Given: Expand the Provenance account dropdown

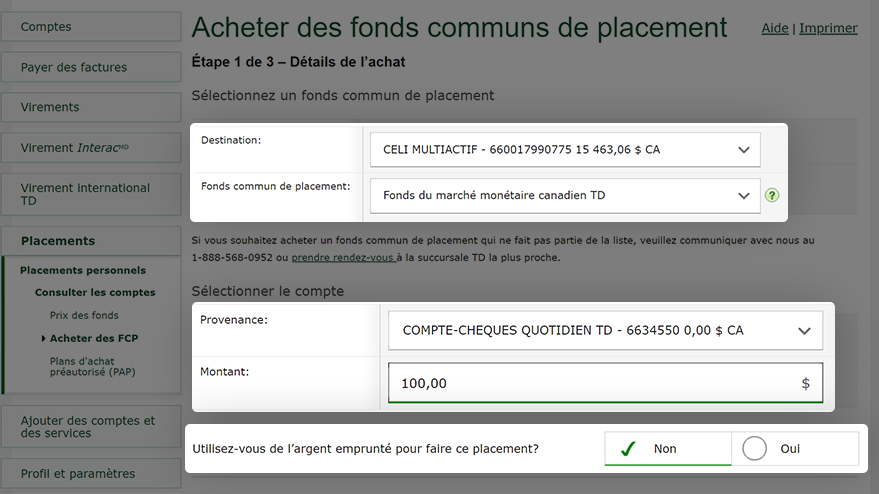Looking at the screenshot, I should 605,330.
